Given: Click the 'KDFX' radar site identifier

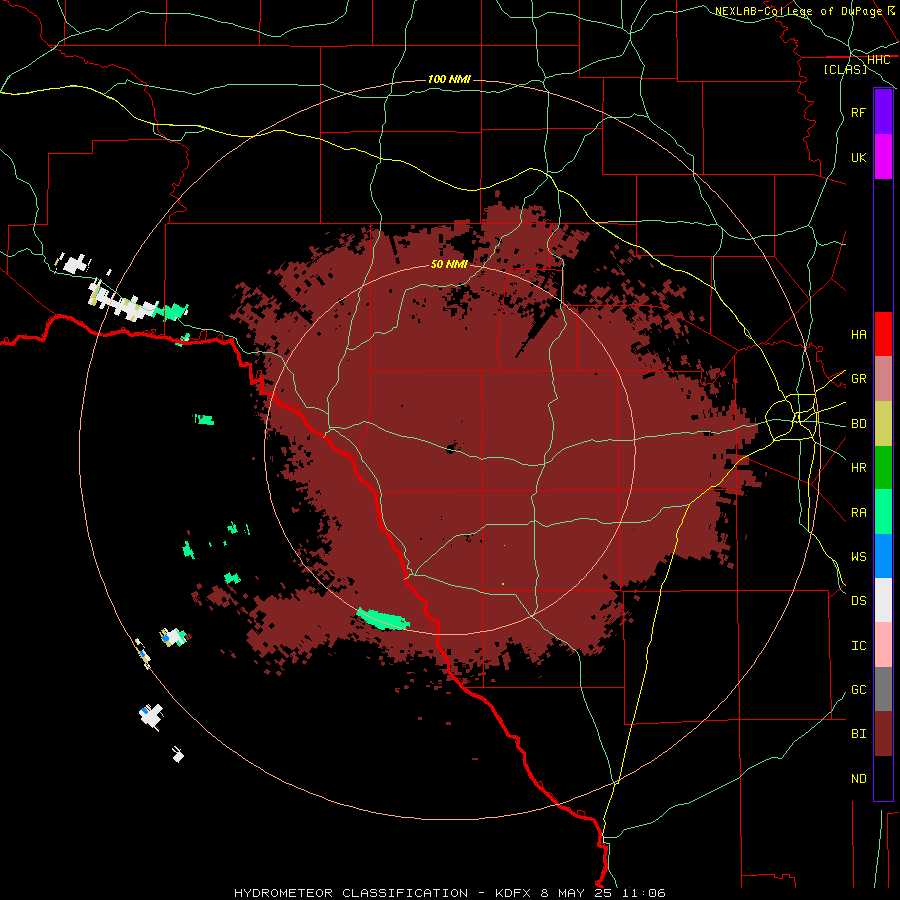Looking at the screenshot, I should (x=513, y=893).
